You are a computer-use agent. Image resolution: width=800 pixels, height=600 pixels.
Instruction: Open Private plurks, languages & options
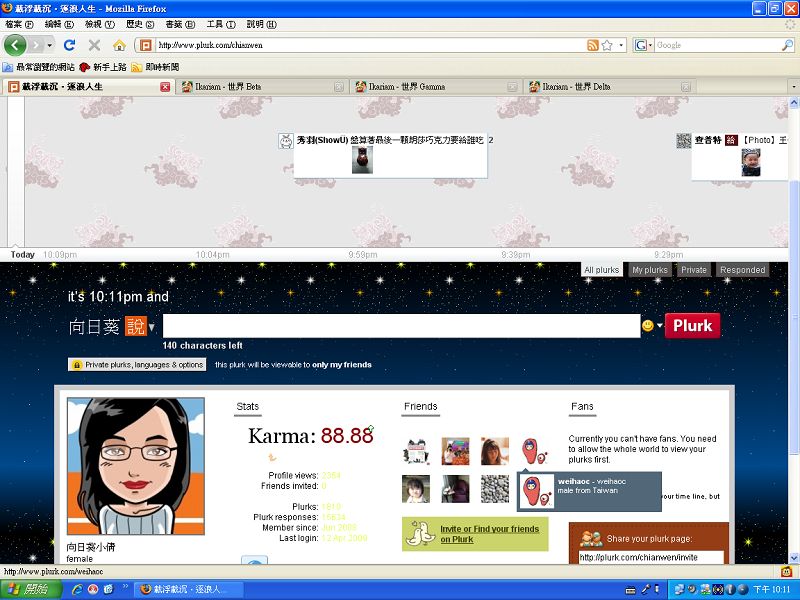(x=137, y=365)
